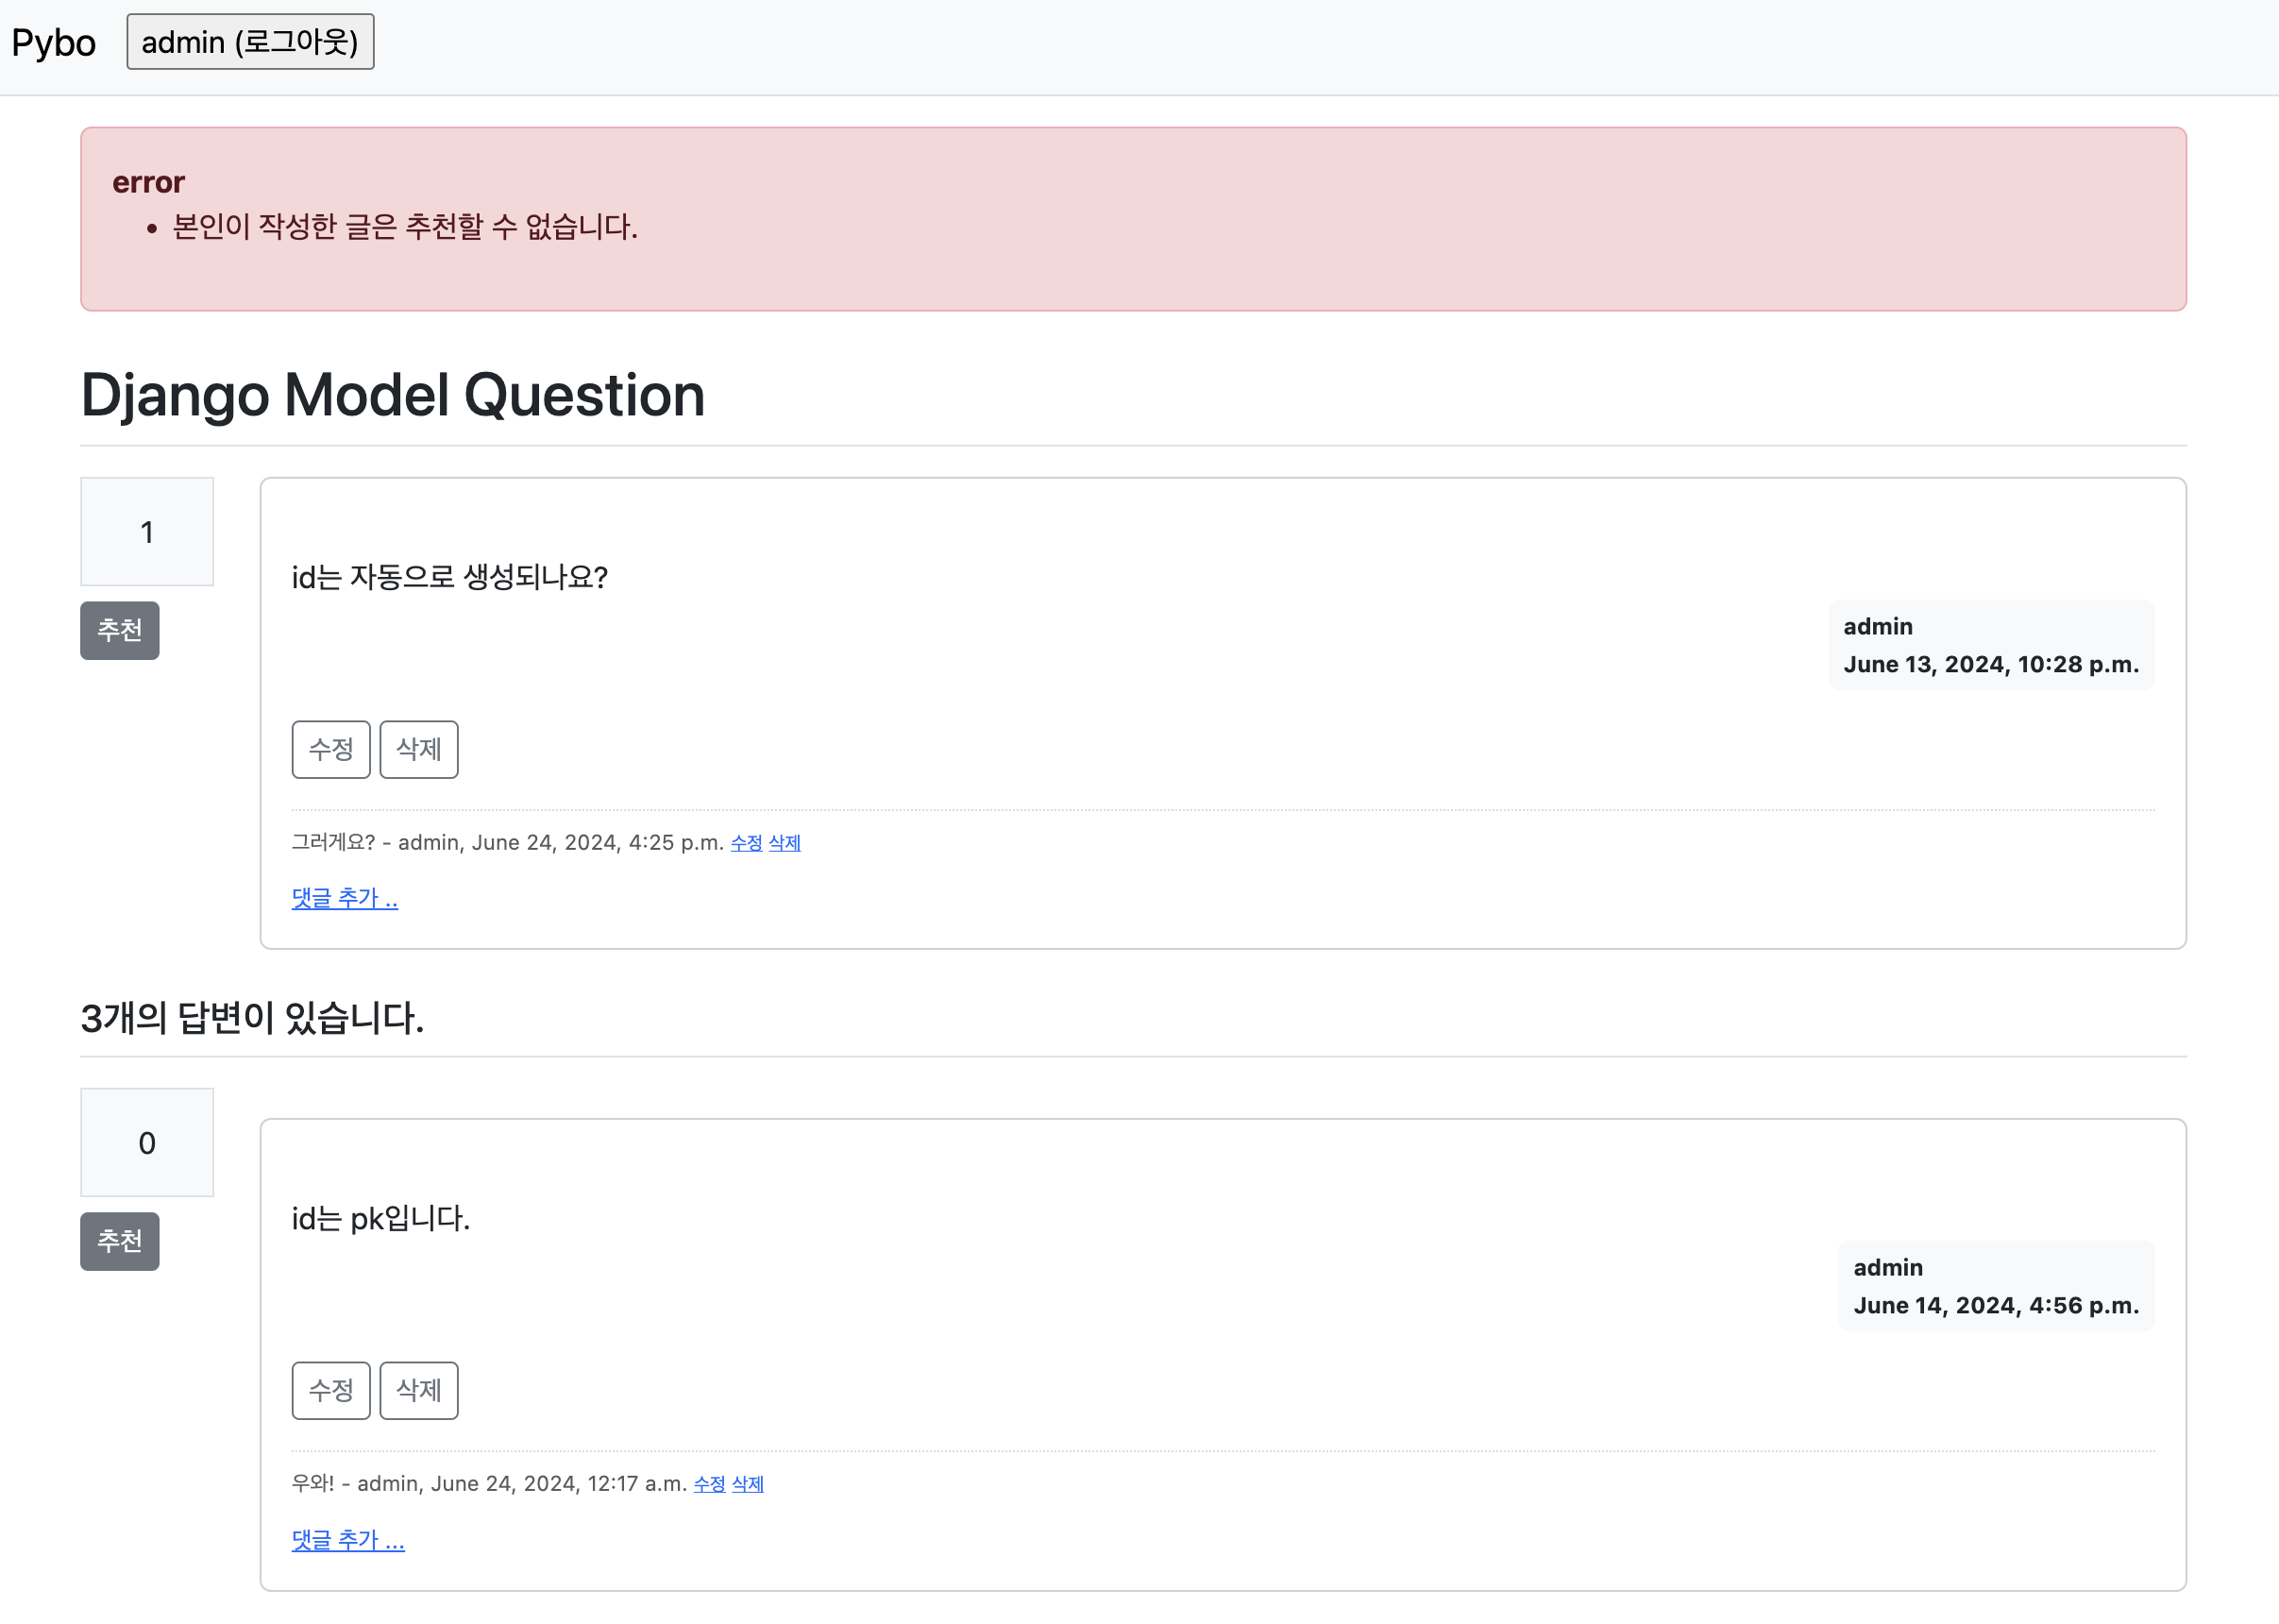2279x1624 pixels.
Task: Delete the '우와!' comment via 삭제 link
Action: coord(747,1484)
